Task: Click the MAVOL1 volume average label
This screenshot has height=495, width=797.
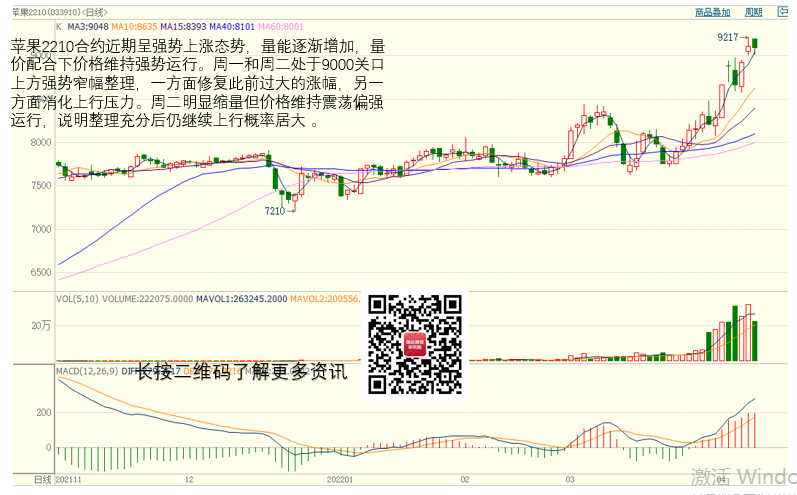Action: (242, 298)
